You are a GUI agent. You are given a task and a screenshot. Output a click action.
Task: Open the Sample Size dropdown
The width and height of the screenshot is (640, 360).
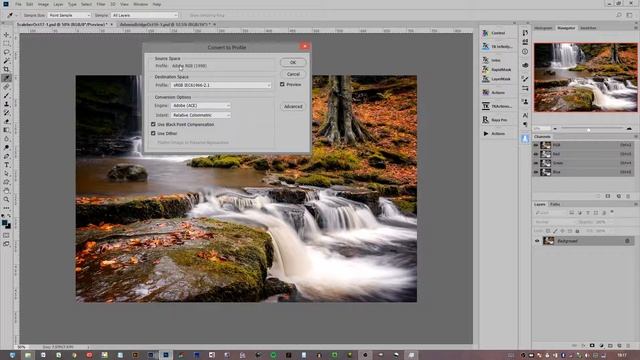pos(69,15)
